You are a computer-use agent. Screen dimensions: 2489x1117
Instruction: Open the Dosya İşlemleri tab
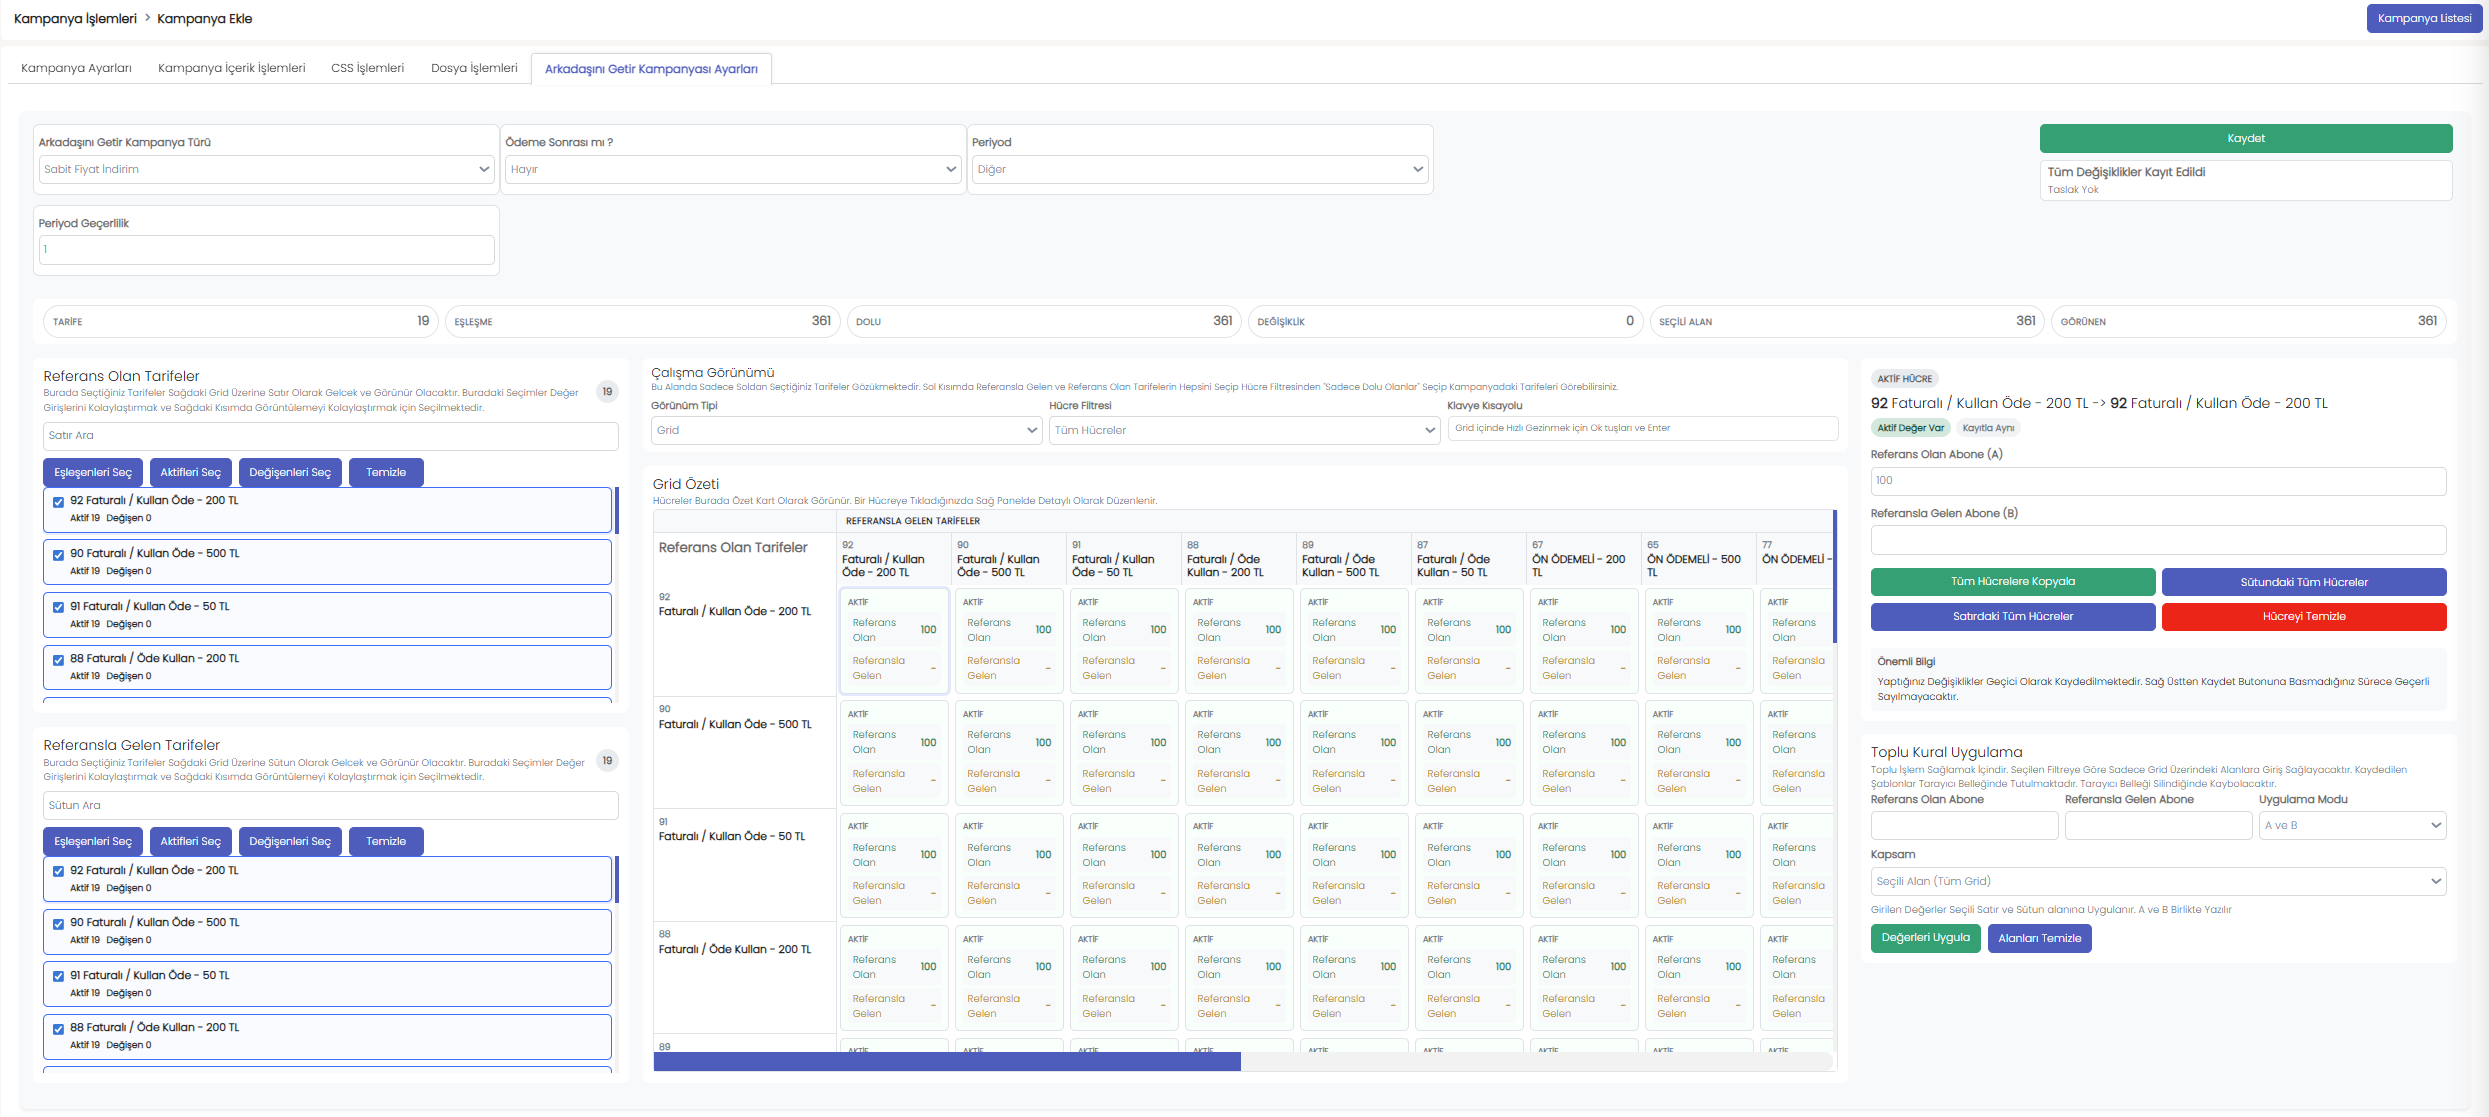pyautogui.click(x=474, y=68)
